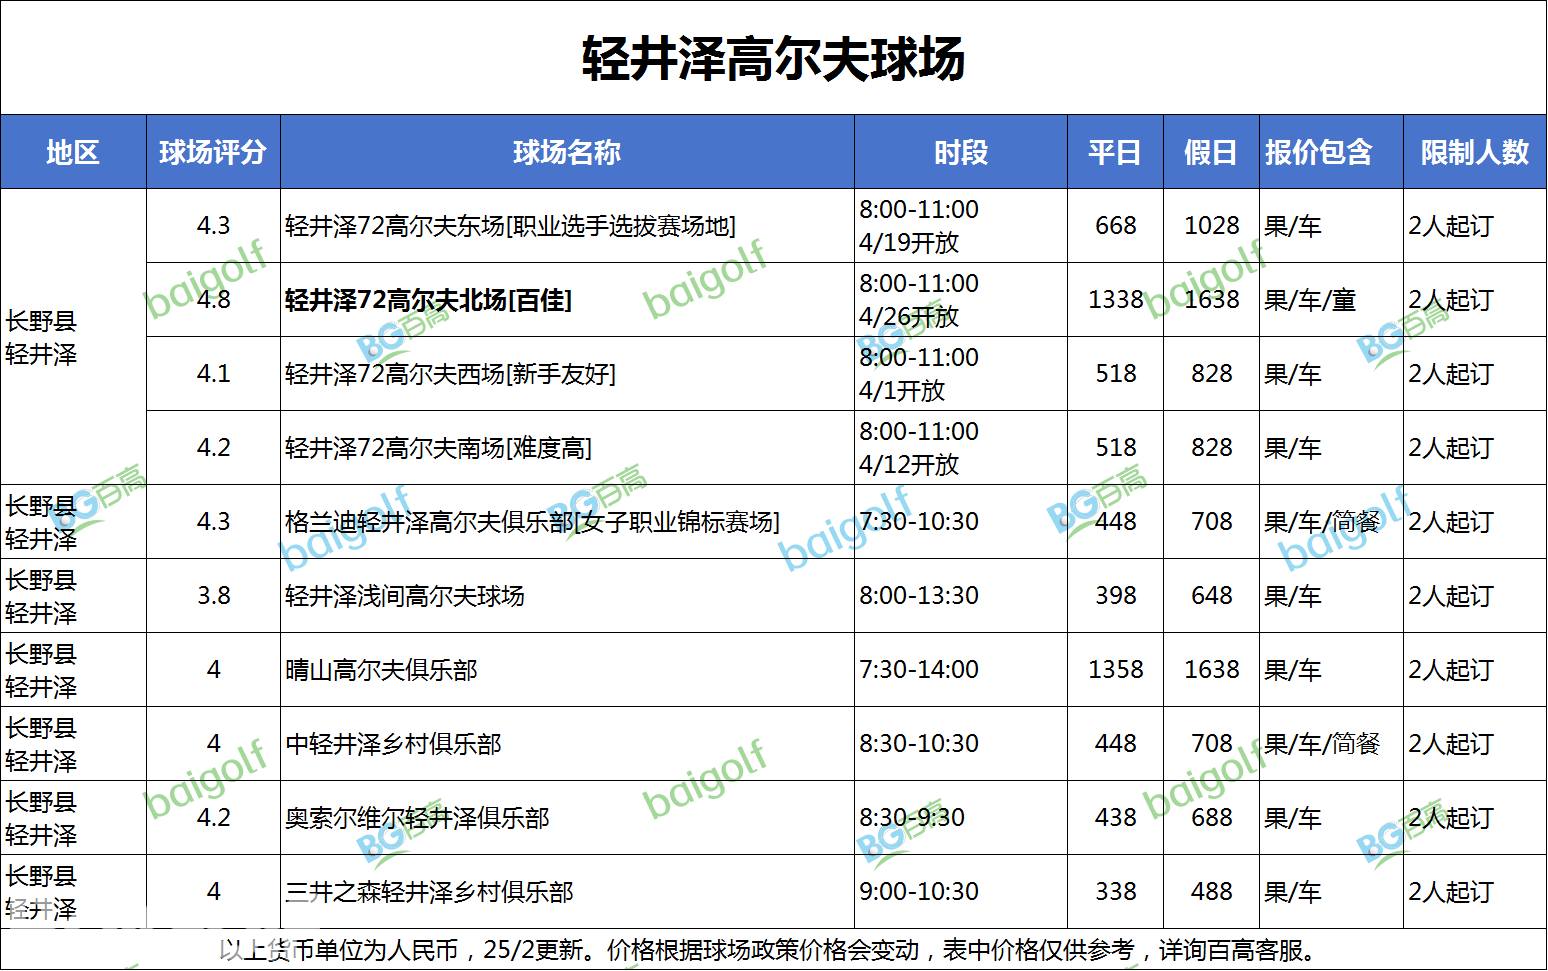
Task: Click the 轻井泽72高尔夫东场 course name cell
Action: coord(510,226)
